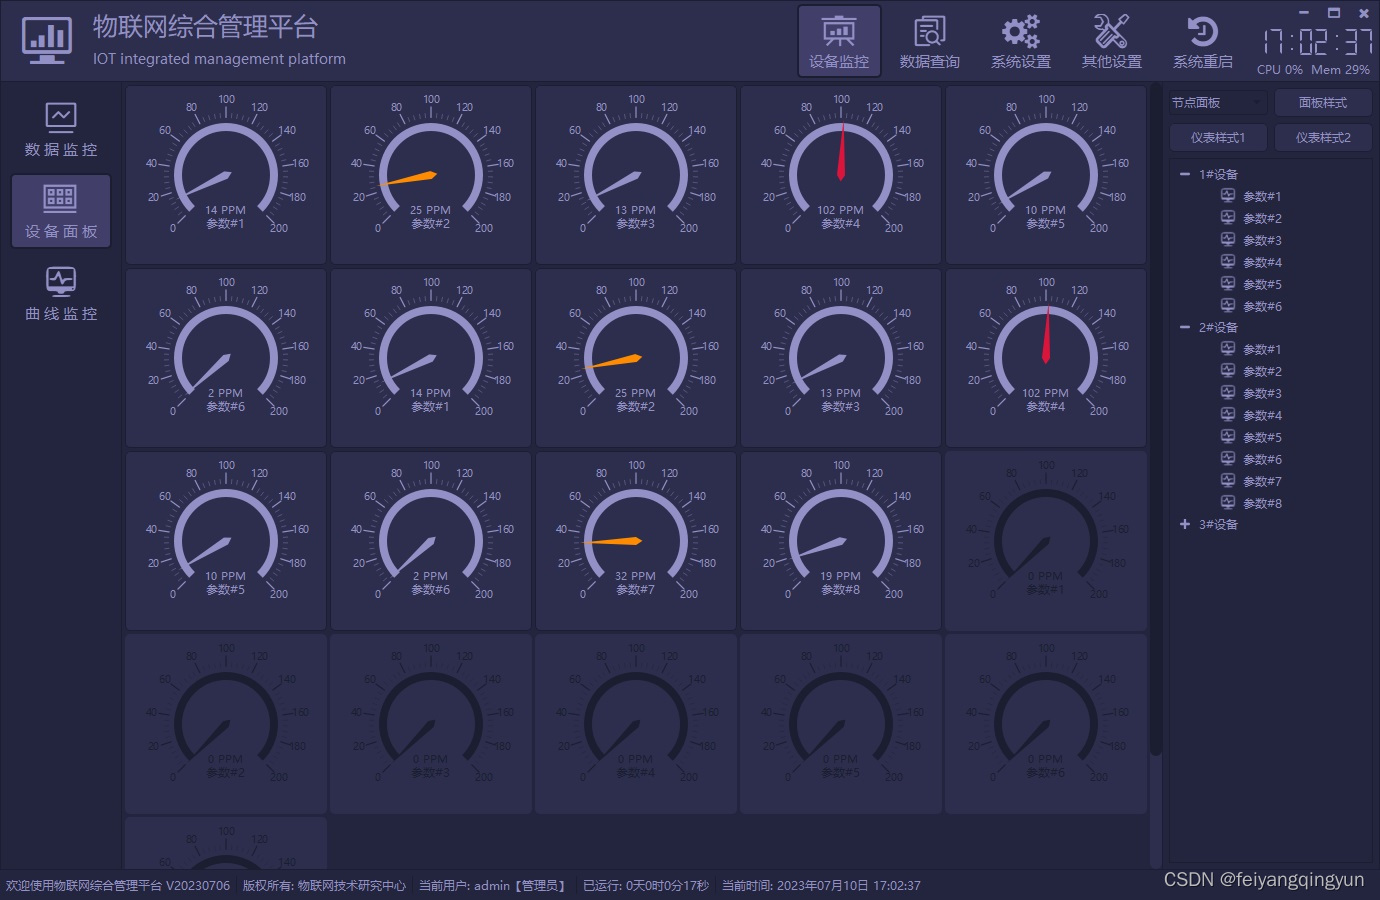
Task: Select the 1#设备 label in the tree
Action: pyautogui.click(x=1218, y=174)
